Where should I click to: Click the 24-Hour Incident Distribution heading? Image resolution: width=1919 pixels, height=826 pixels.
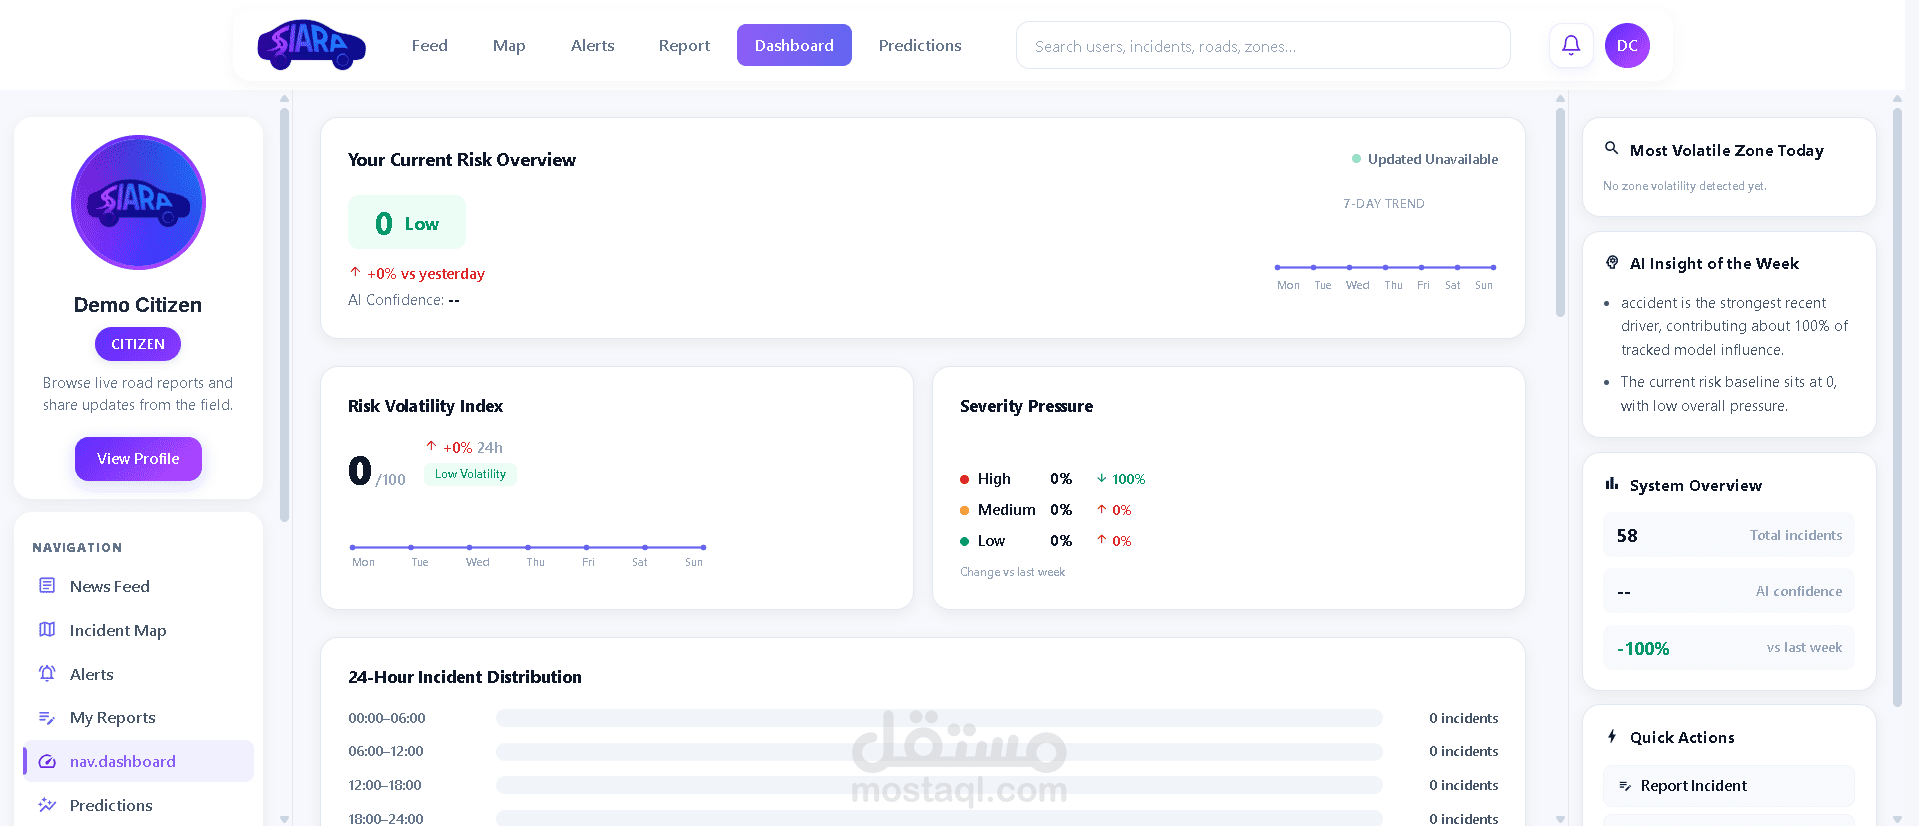[465, 677]
